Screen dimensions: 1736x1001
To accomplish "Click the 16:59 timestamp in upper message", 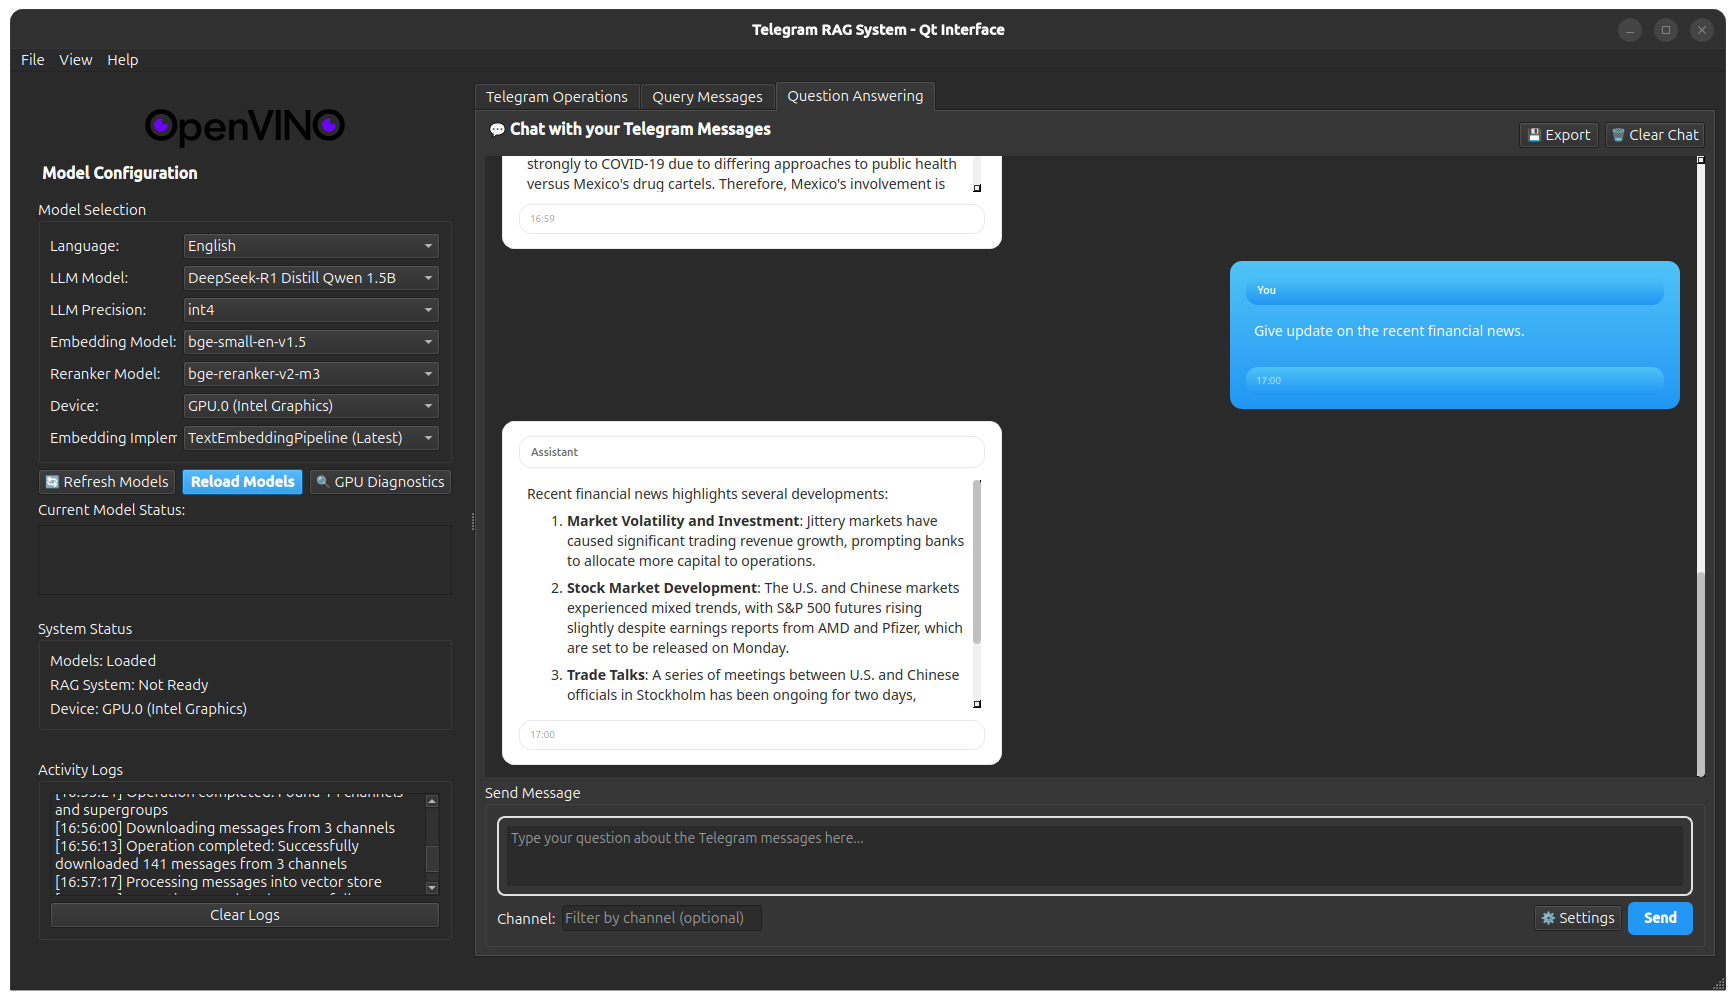I will (542, 218).
